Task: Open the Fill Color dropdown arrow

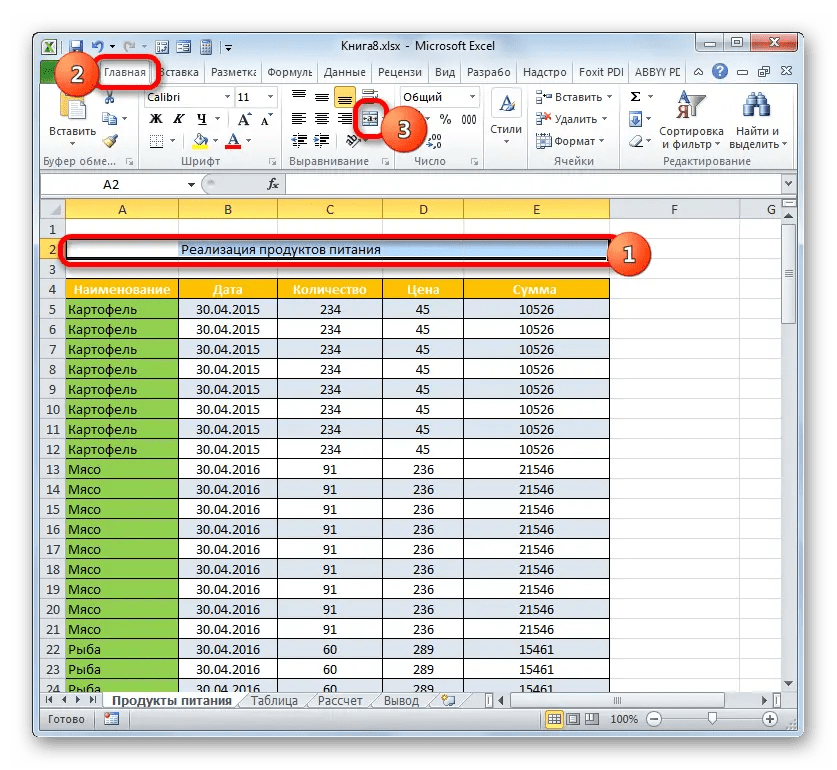Action: point(216,141)
